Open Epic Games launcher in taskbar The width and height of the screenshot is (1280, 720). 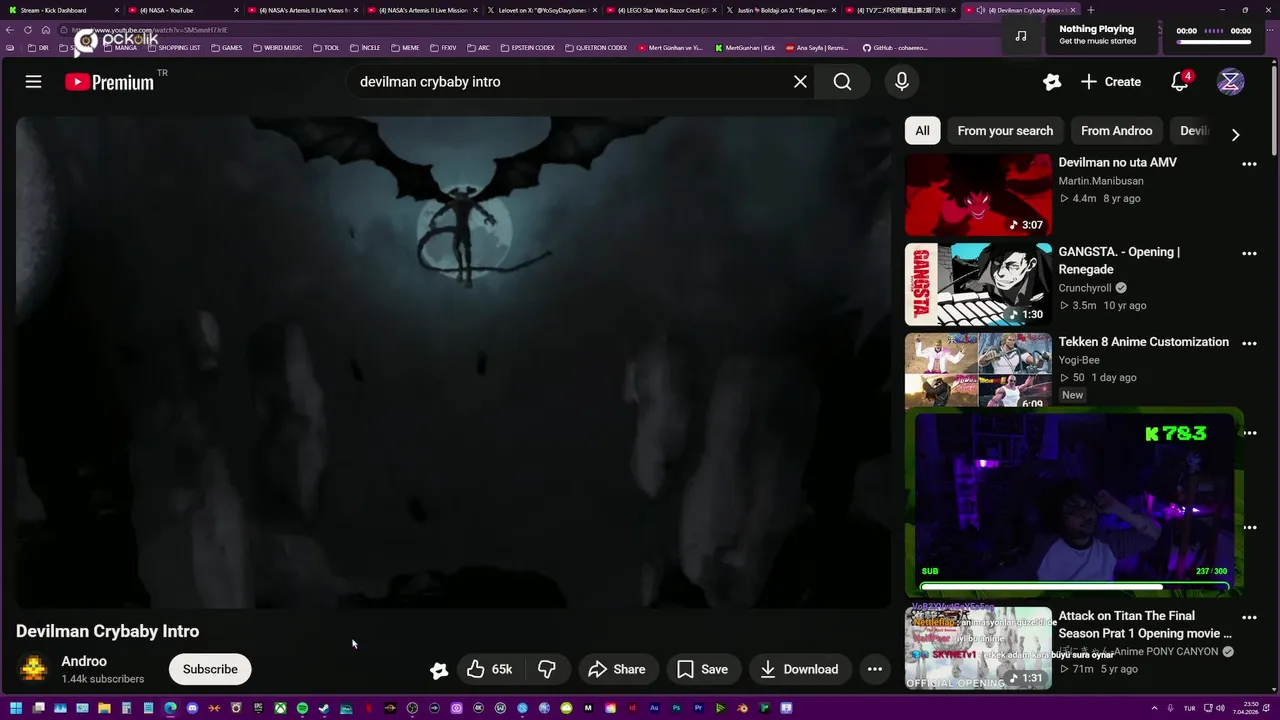258,708
